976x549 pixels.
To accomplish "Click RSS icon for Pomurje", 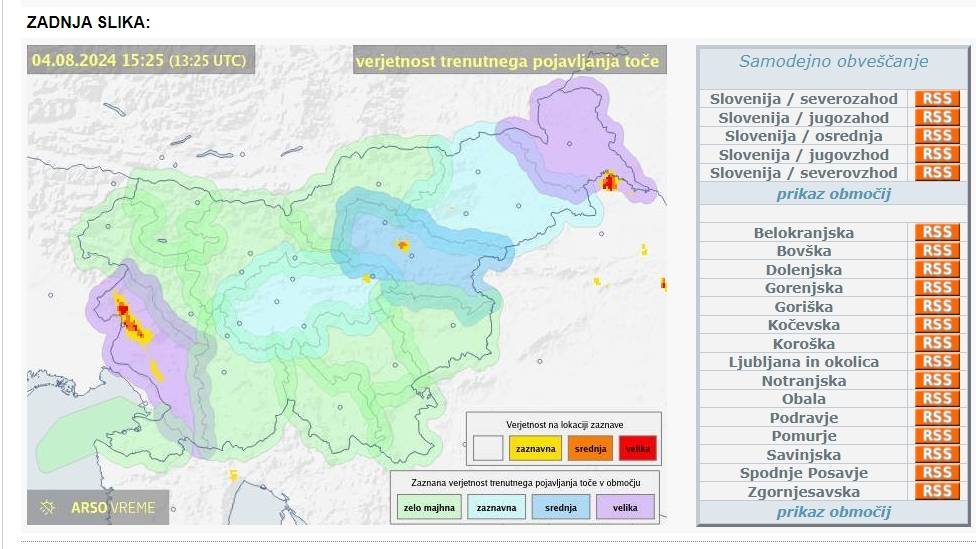I will (936, 436).
